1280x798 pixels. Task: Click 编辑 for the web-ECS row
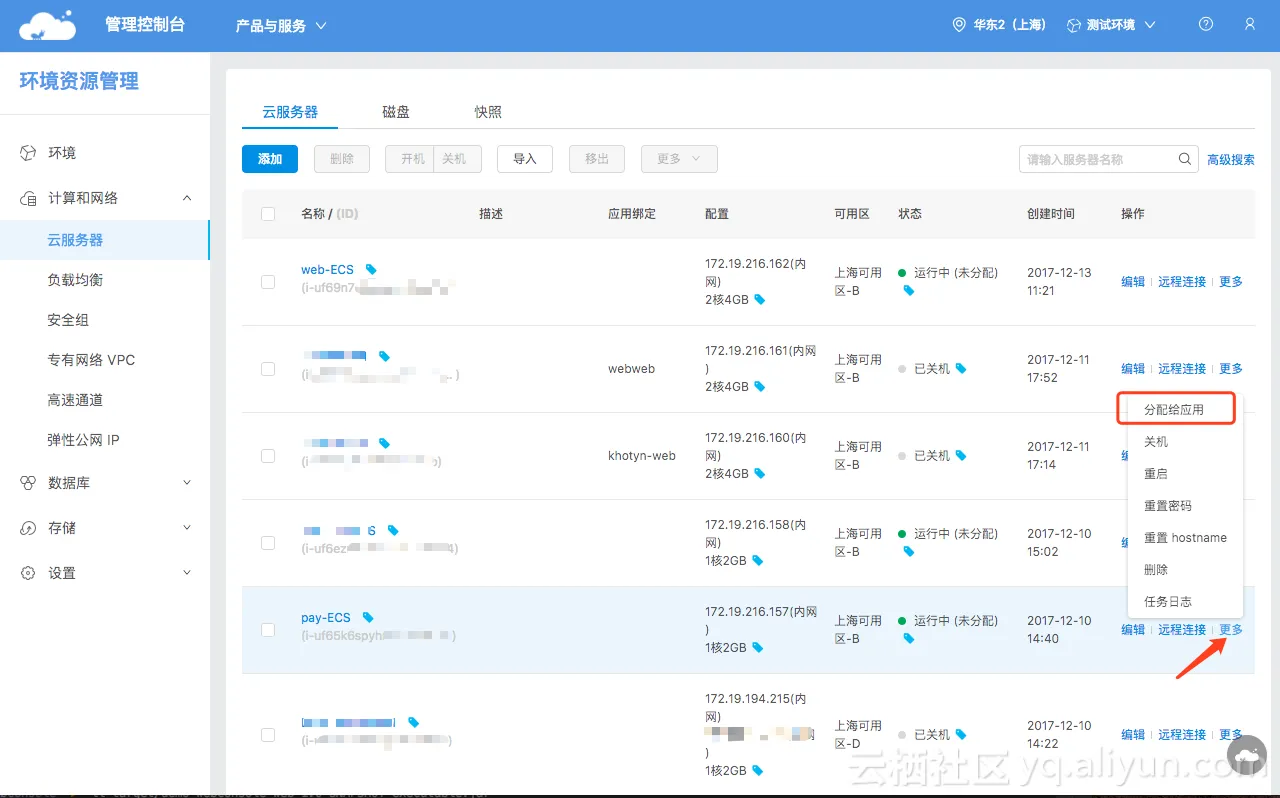click(x=1133, y=282)
